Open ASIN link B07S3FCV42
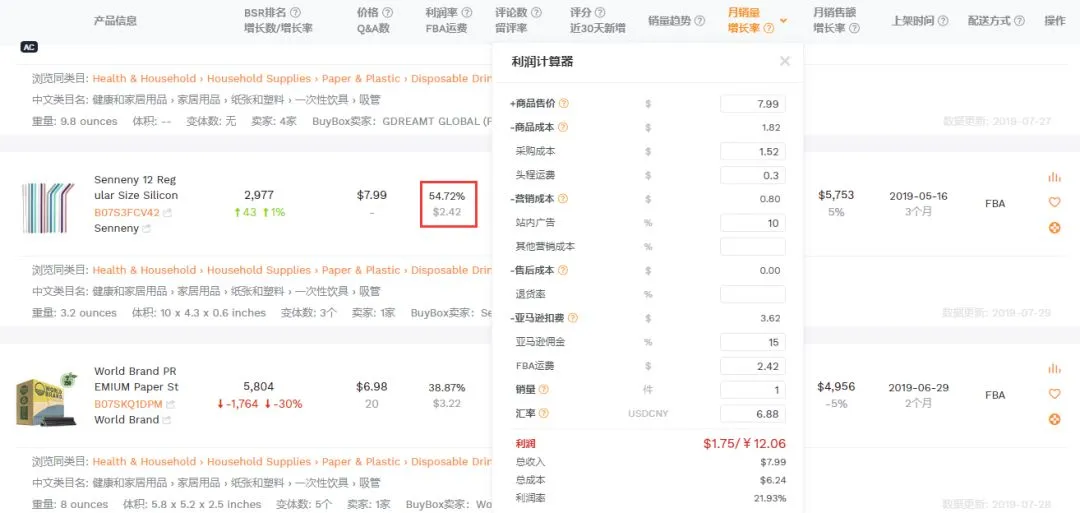 coord(127,212)
